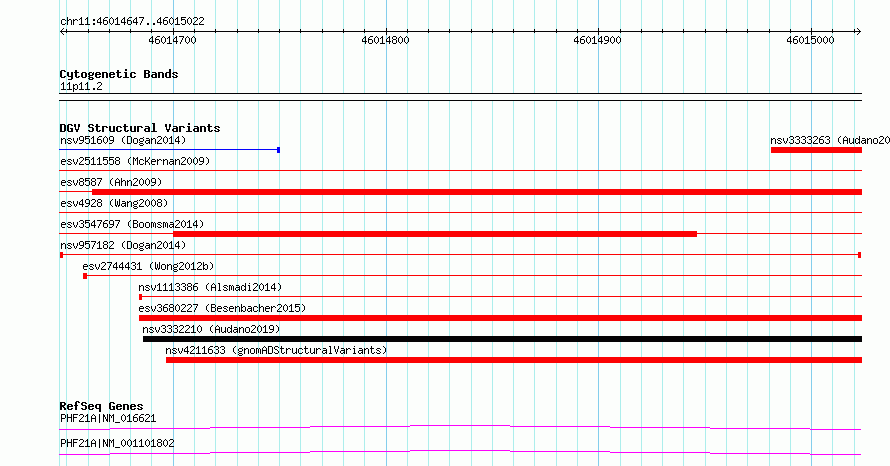Select the DGV Structural Variants track title
The height and width of the screenshot is (466, 890).
[x=140, y=128]
